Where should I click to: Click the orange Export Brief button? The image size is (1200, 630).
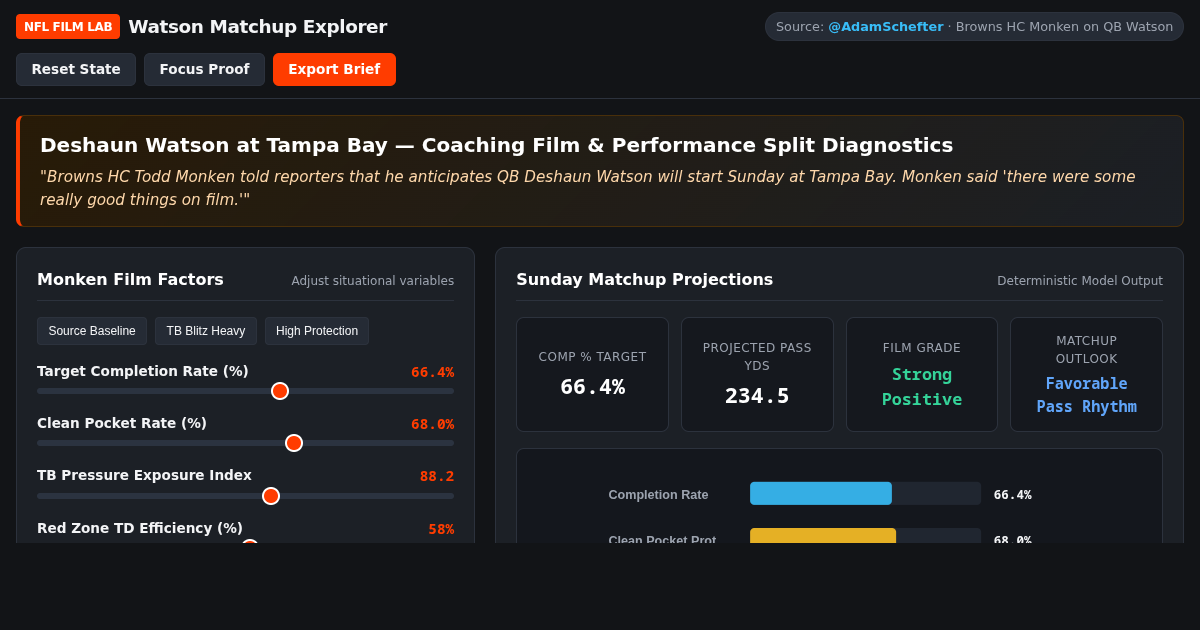click(x=334, y=70)
